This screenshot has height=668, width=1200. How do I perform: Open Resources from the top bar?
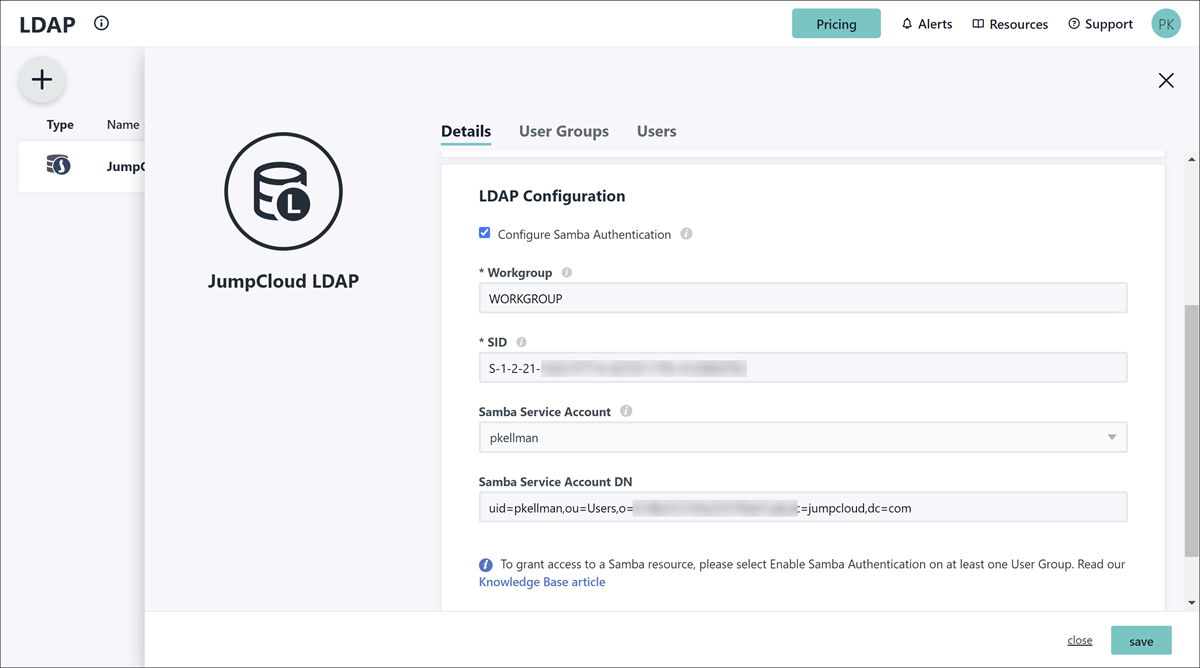[1010, 24]
